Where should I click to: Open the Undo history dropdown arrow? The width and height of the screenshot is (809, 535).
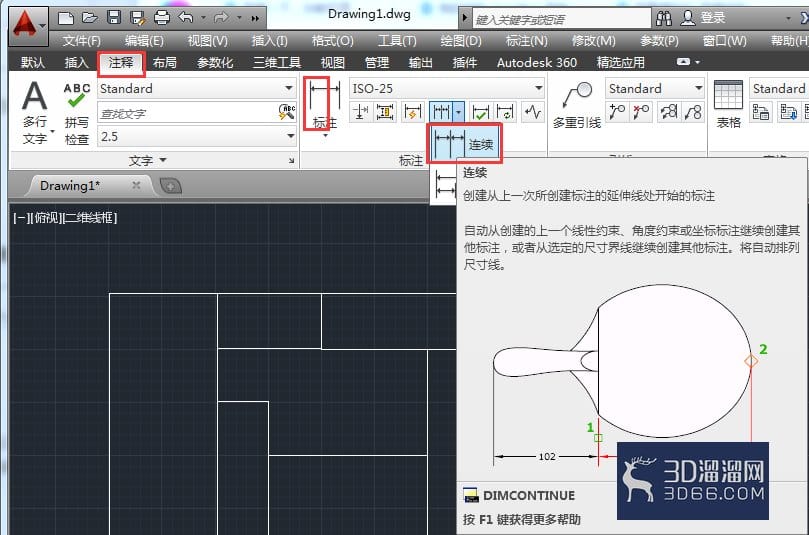203,18
